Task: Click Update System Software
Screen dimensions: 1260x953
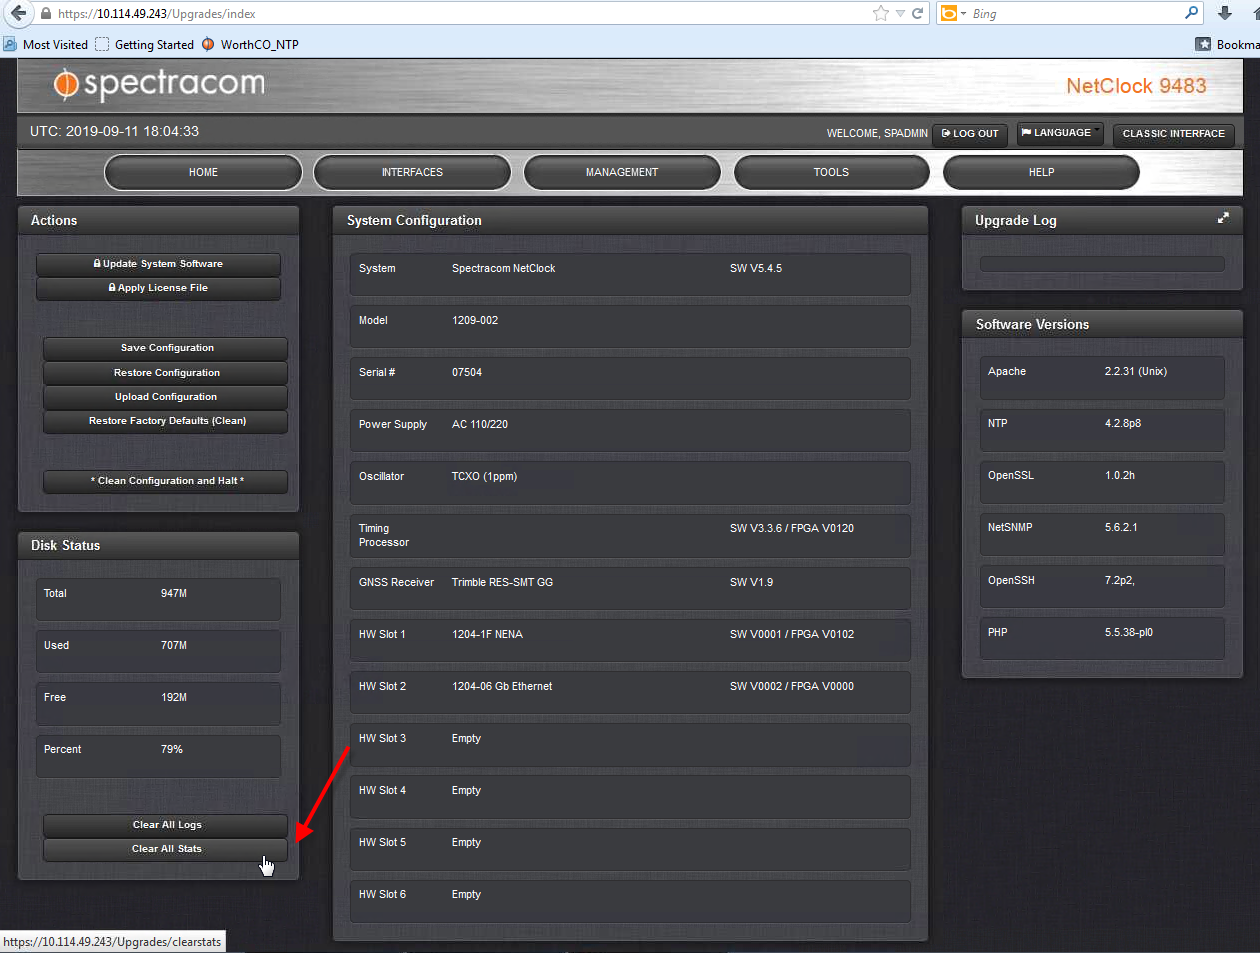Action: click(x=158, y=264)
